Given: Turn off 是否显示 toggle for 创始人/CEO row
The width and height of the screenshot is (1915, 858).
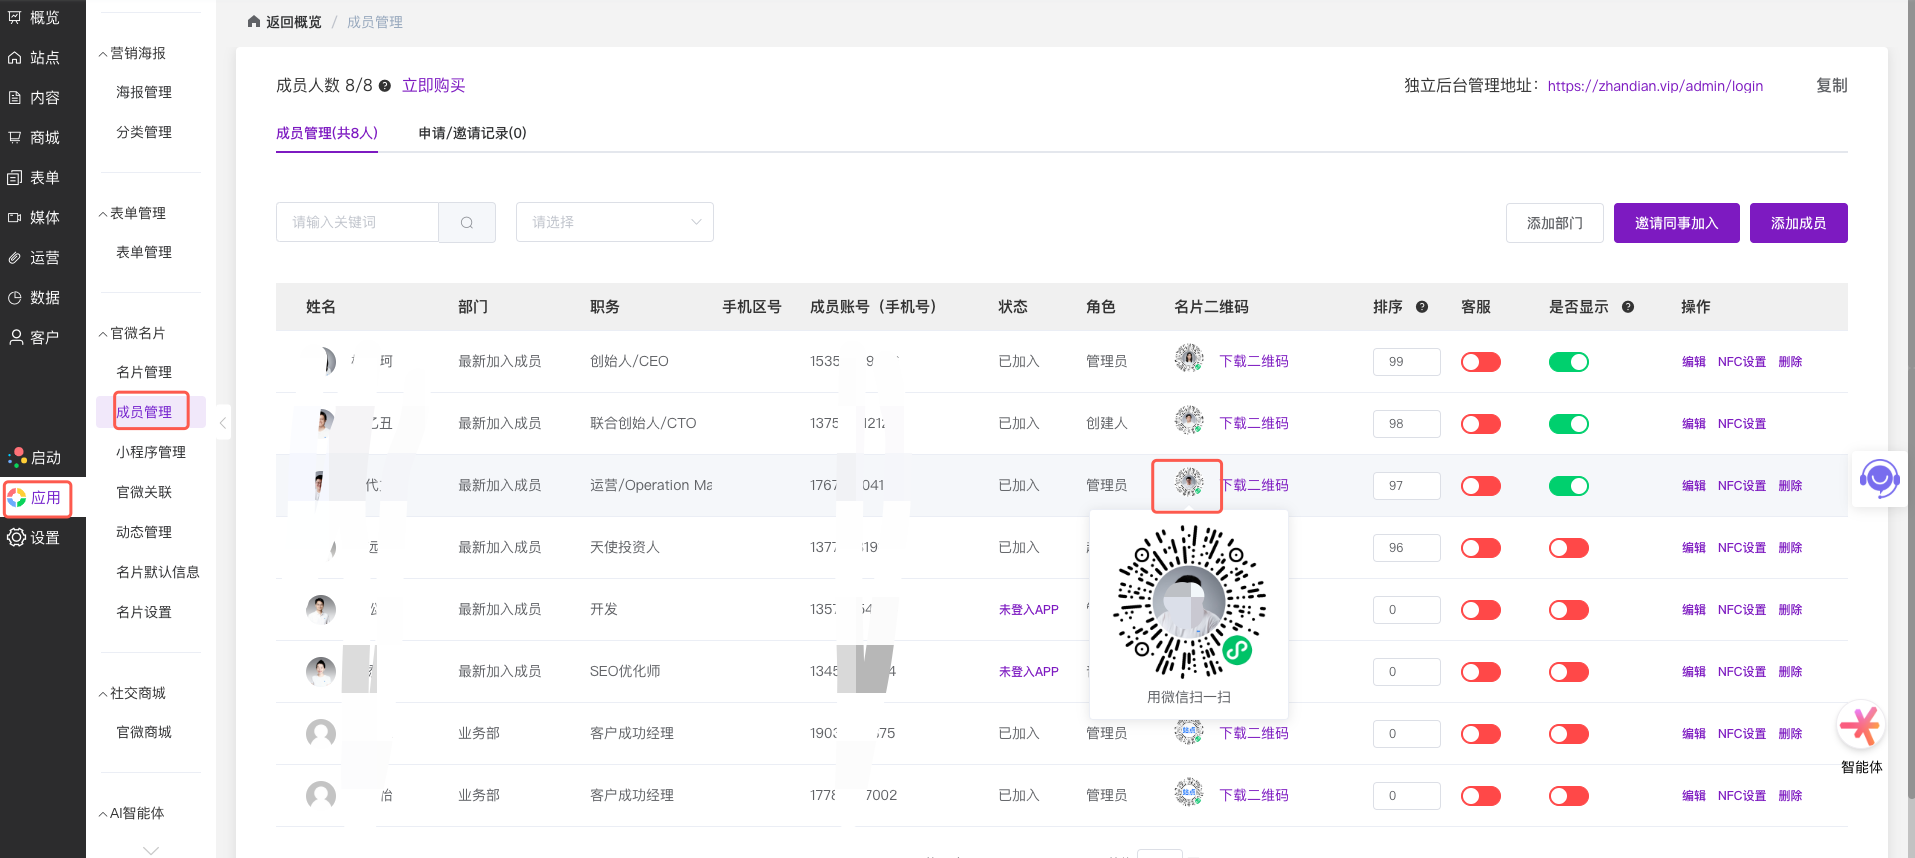Looking at the screenshot, I should [1568, 362].
